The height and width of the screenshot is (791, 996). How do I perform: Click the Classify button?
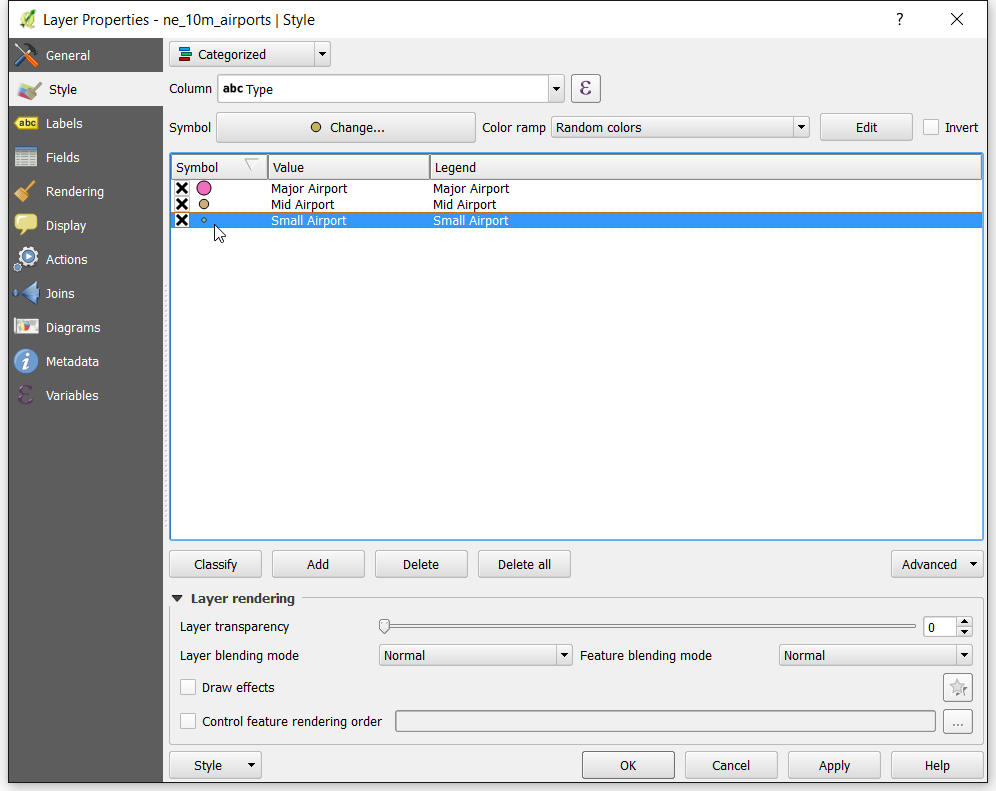[215, 564]
